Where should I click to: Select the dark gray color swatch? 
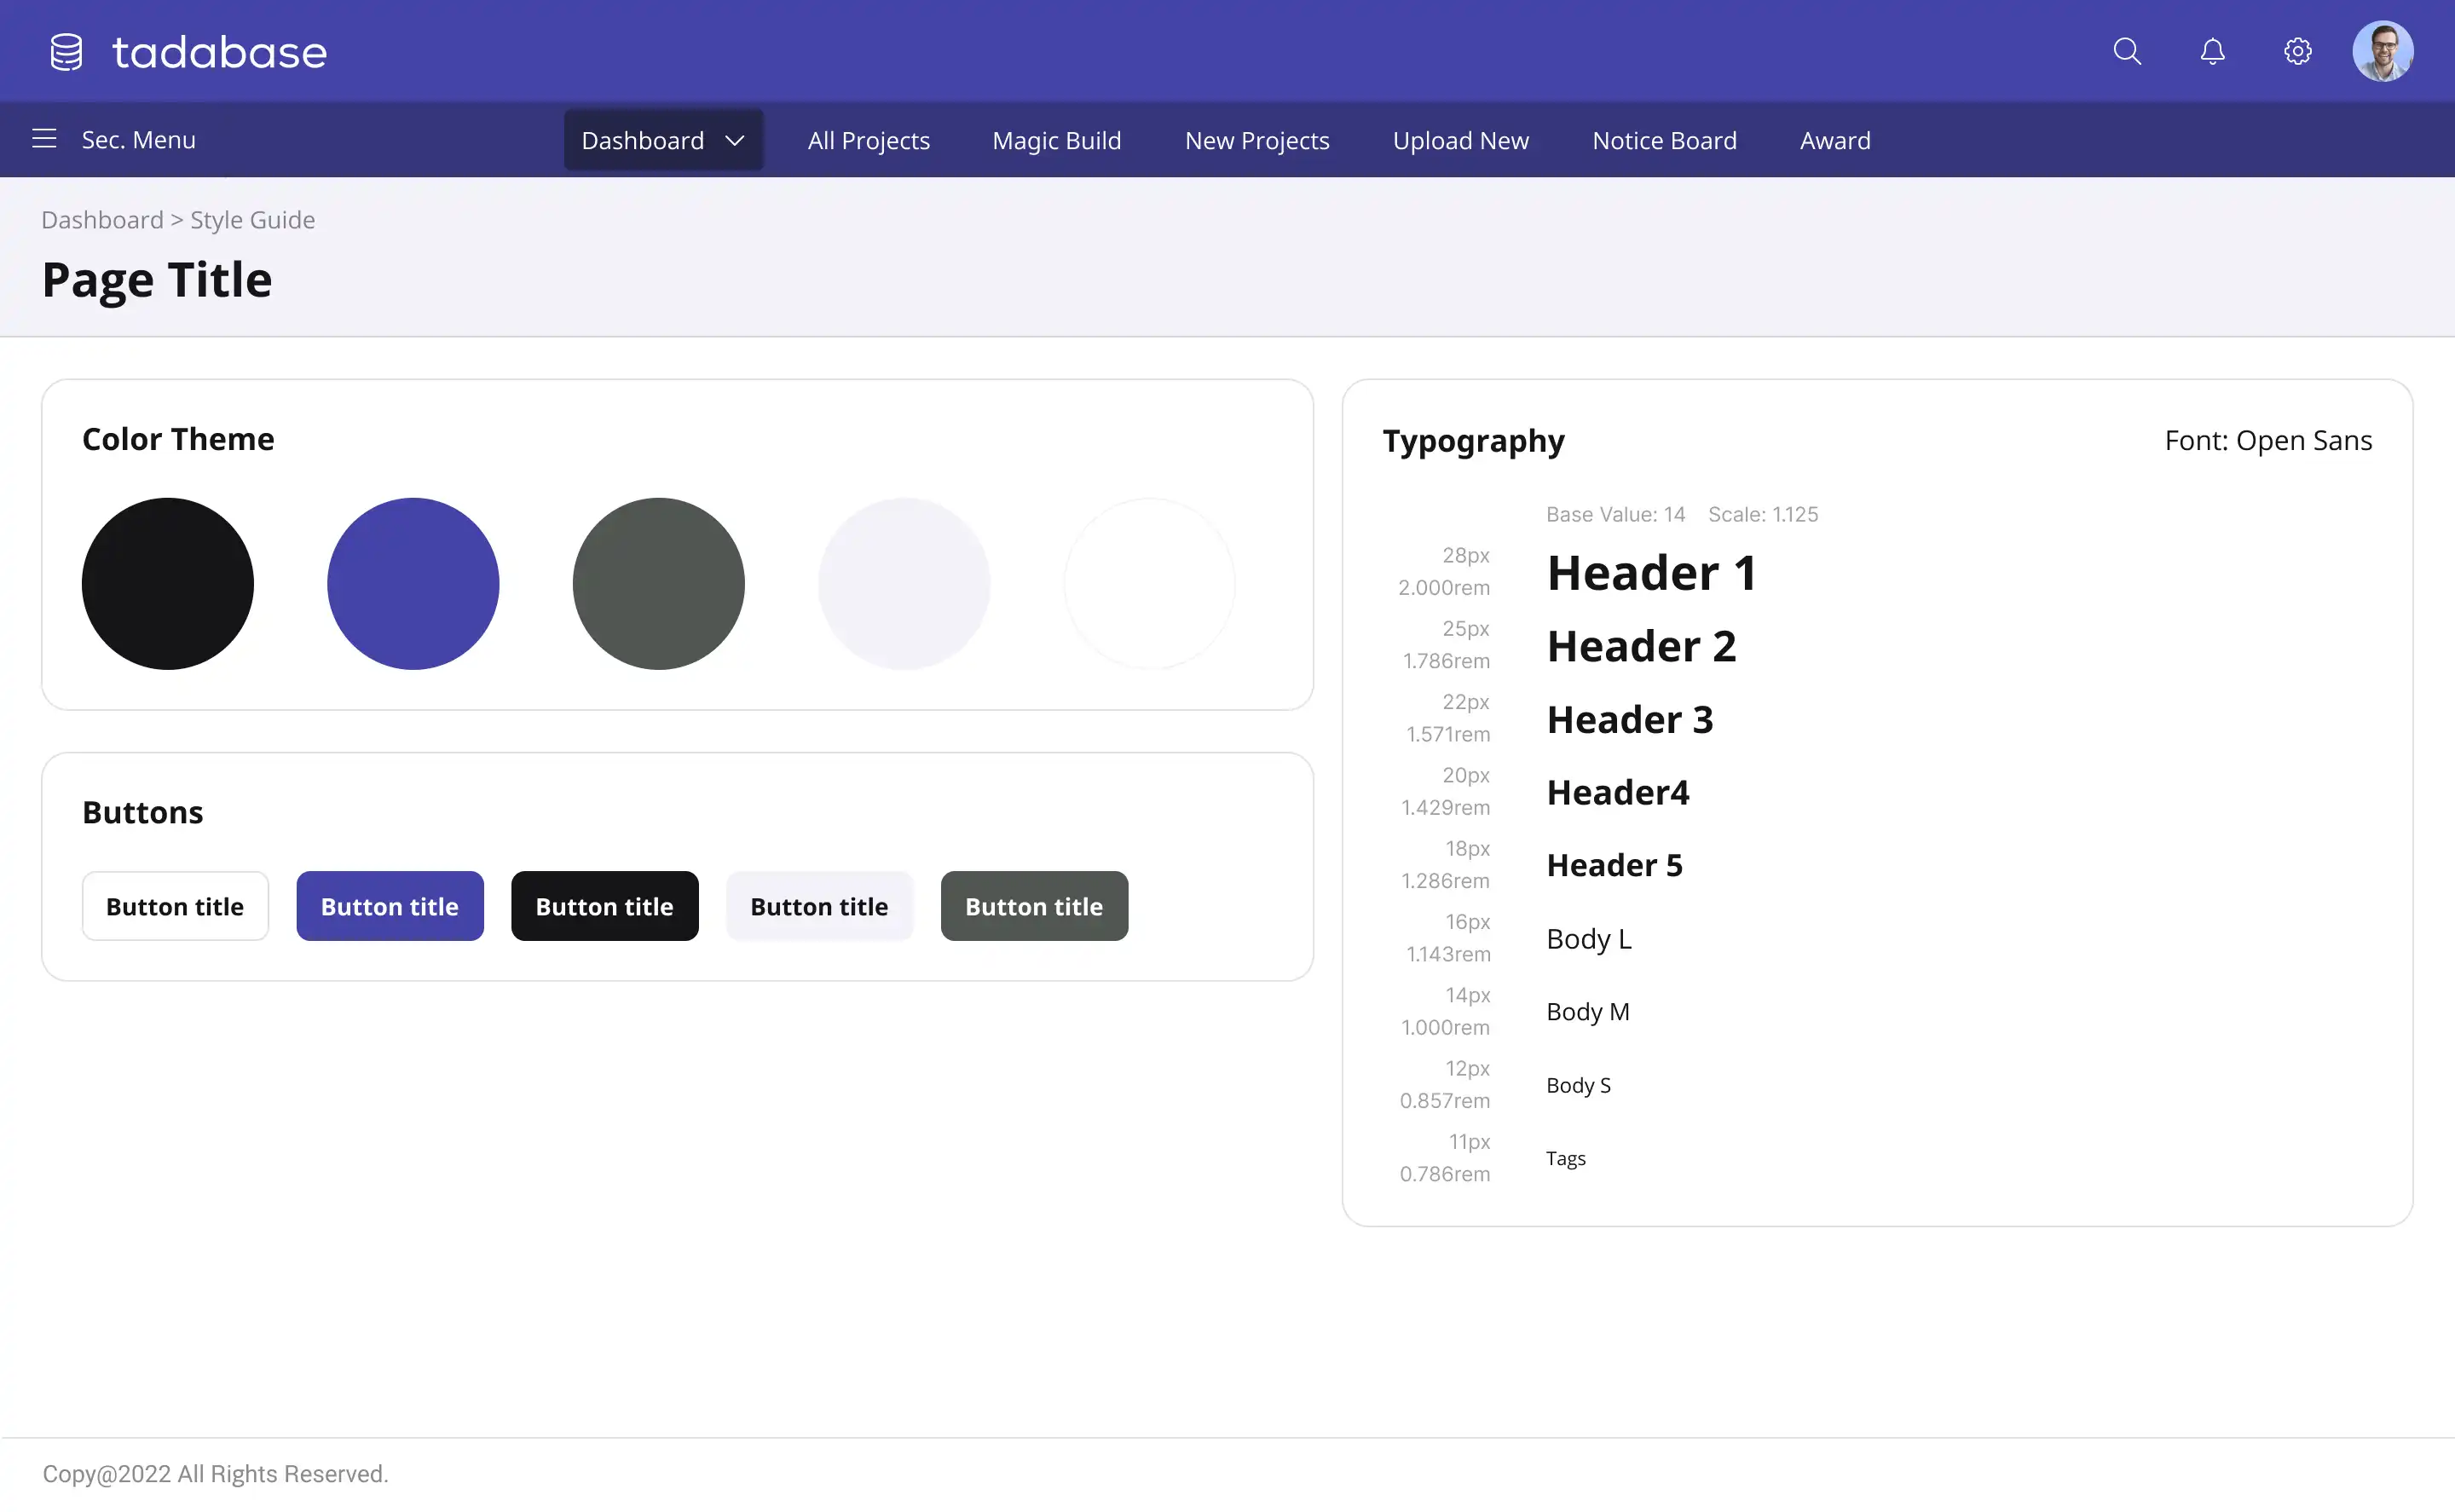coord(659,584)
